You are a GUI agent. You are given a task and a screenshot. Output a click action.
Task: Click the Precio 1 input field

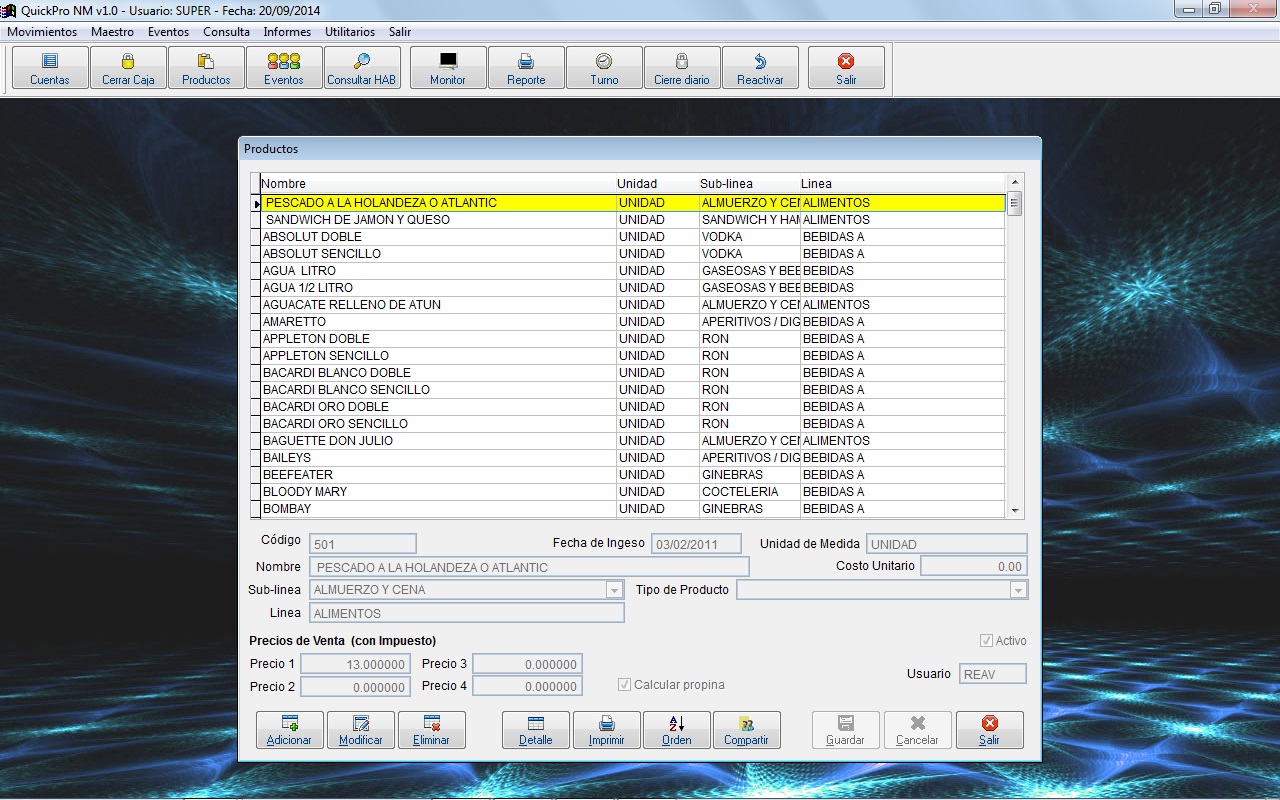[x=355, y=664]
